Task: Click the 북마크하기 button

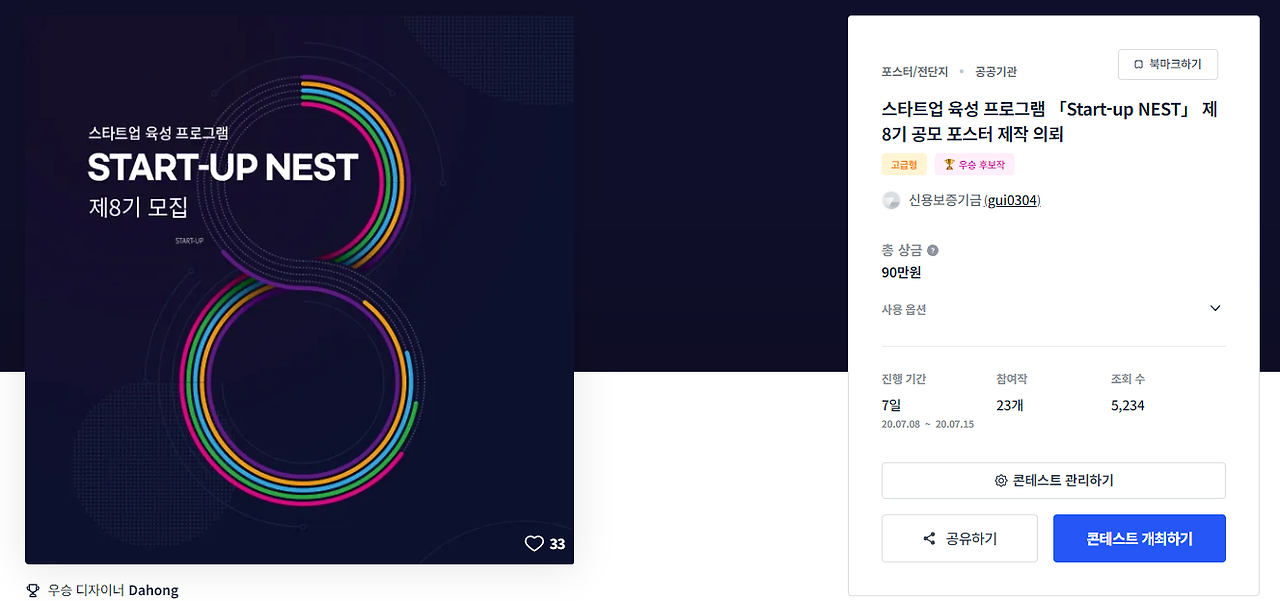Action: 1167,64
